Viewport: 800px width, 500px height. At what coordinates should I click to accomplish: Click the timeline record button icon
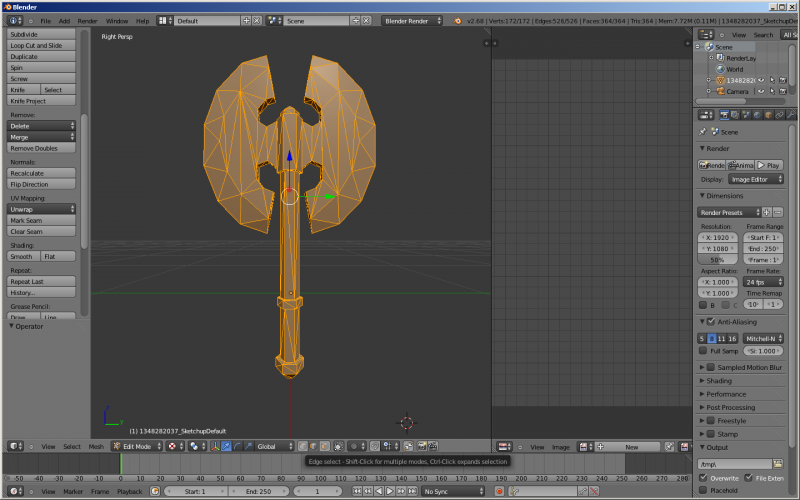(499, 491)
